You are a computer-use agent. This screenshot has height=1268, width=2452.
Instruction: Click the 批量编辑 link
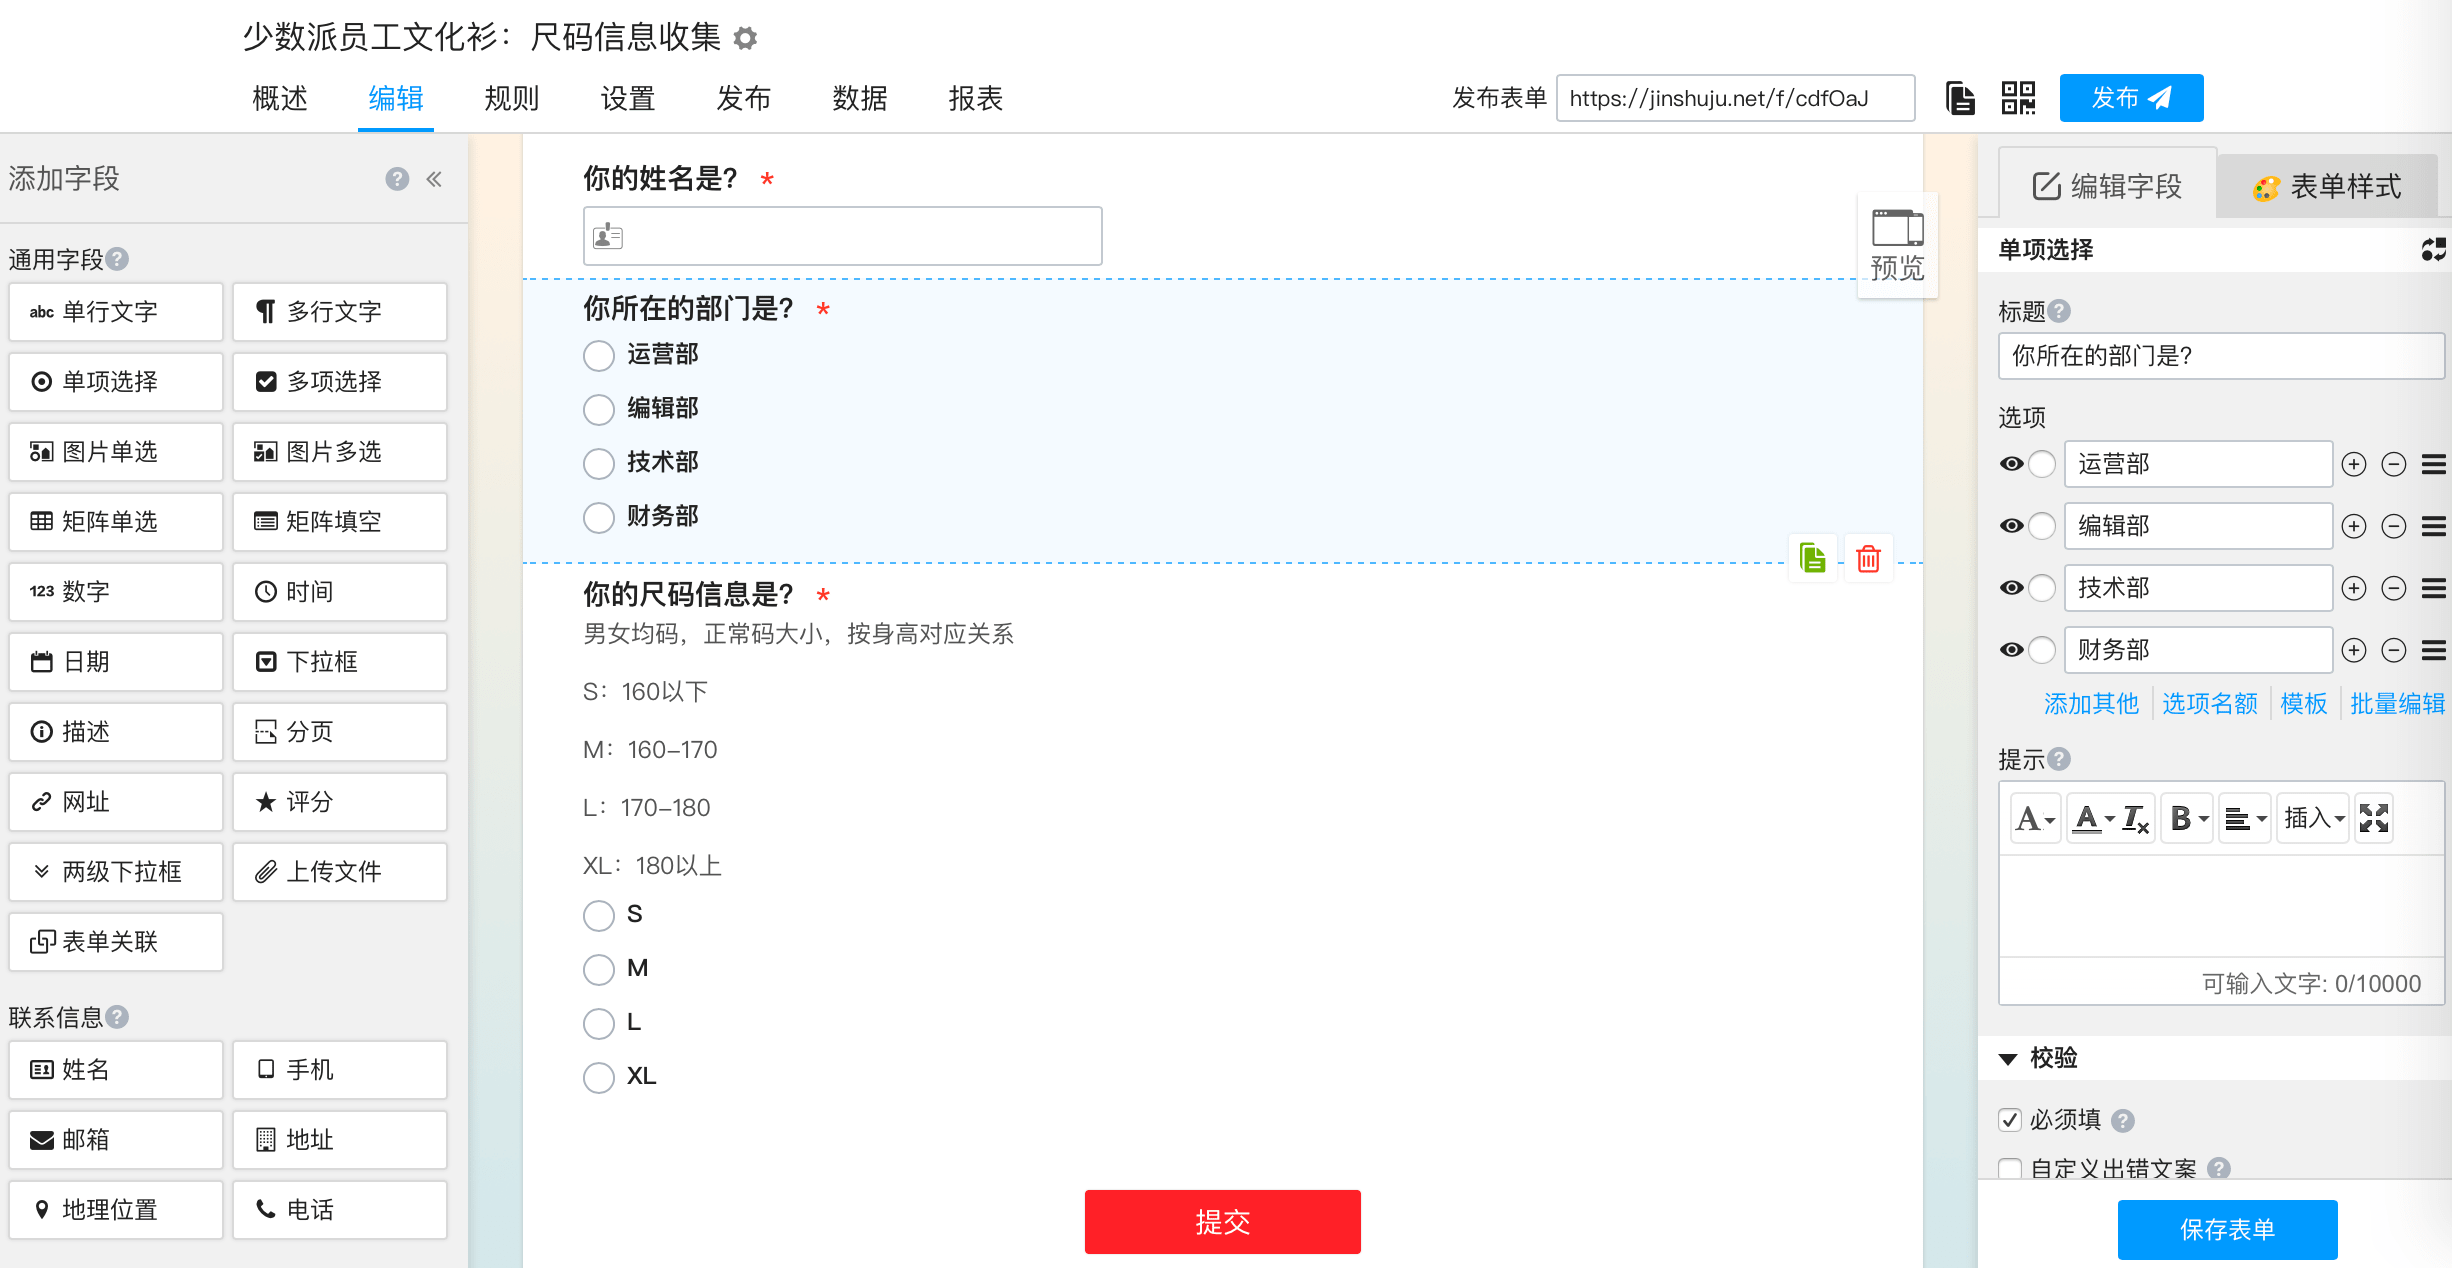coord(2397,704)
